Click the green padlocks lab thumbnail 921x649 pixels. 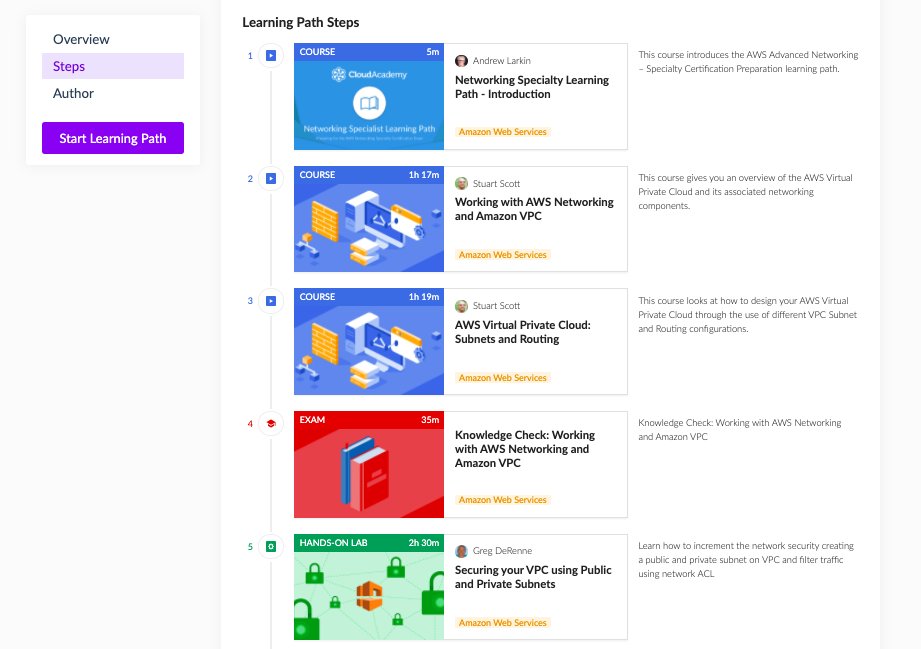(x=369, y=587)
